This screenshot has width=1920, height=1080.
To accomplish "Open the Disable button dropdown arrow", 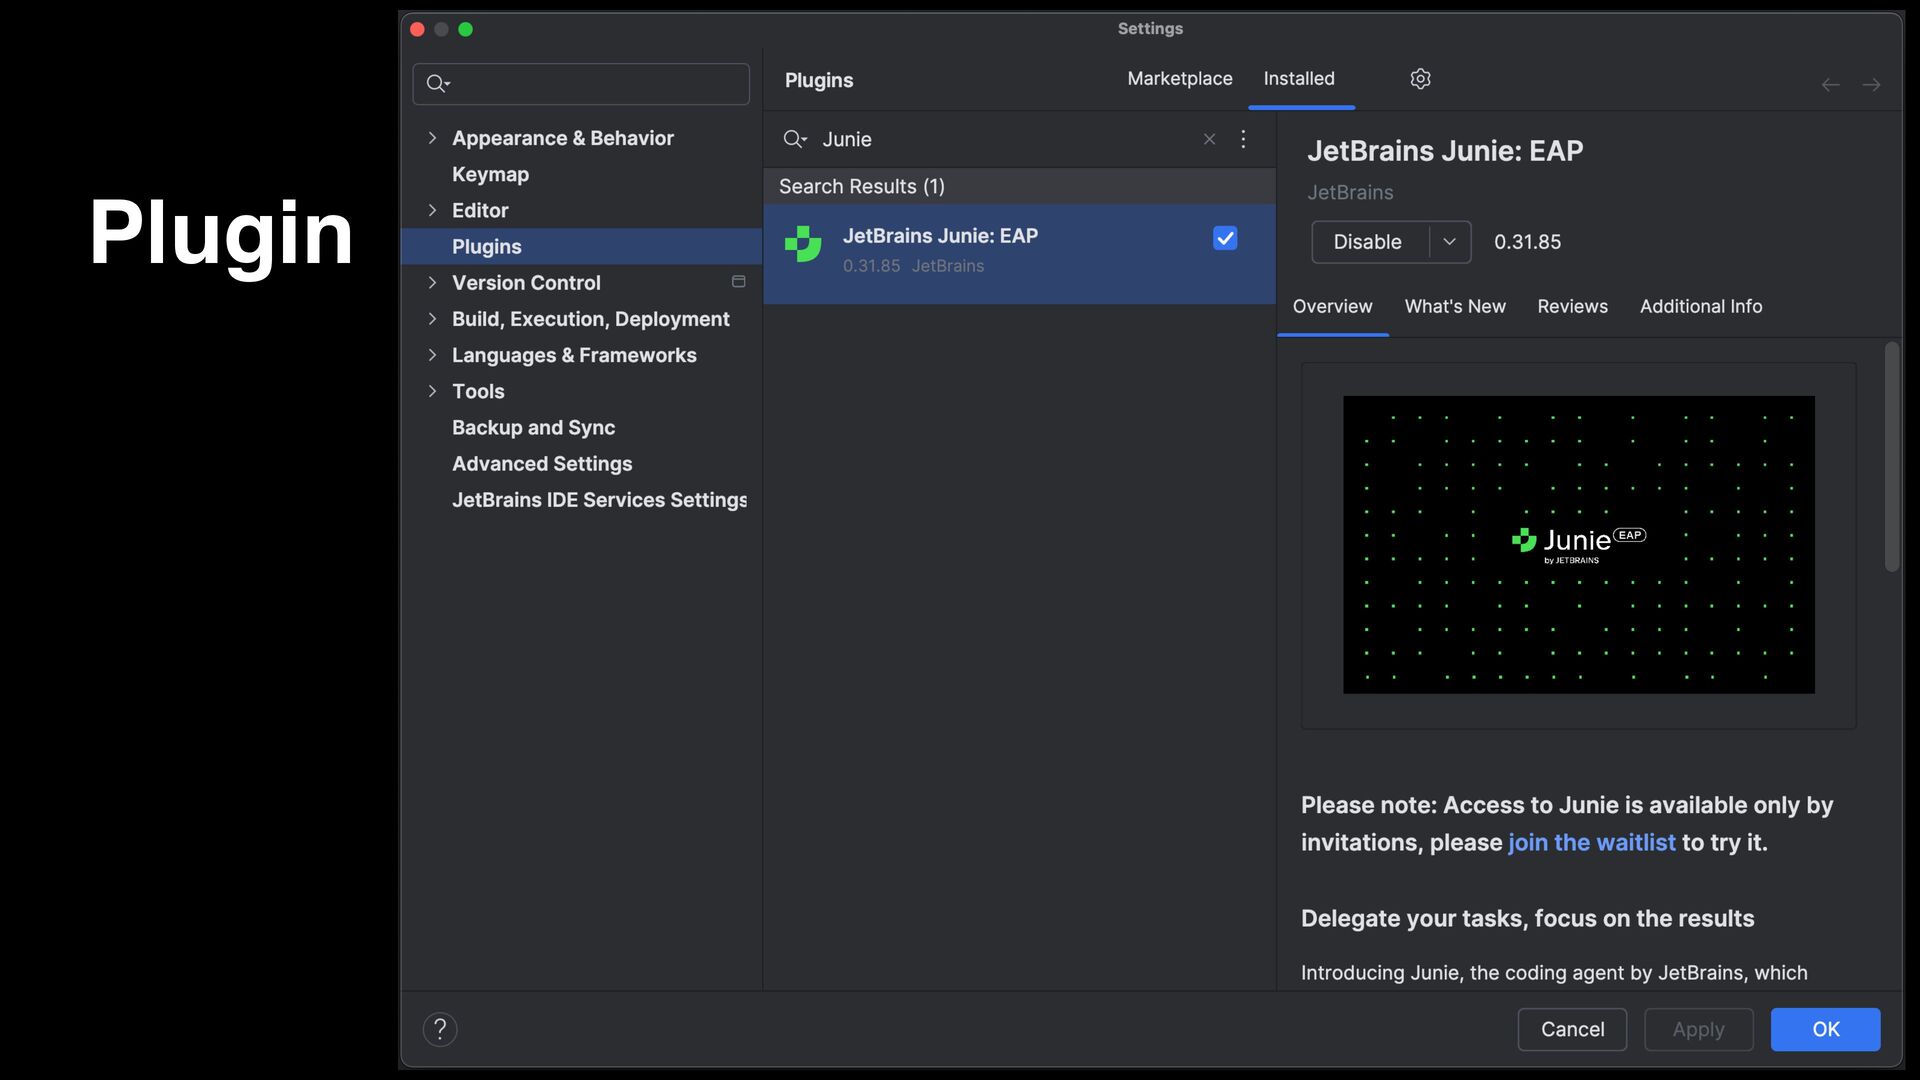I will (1449, 242).
